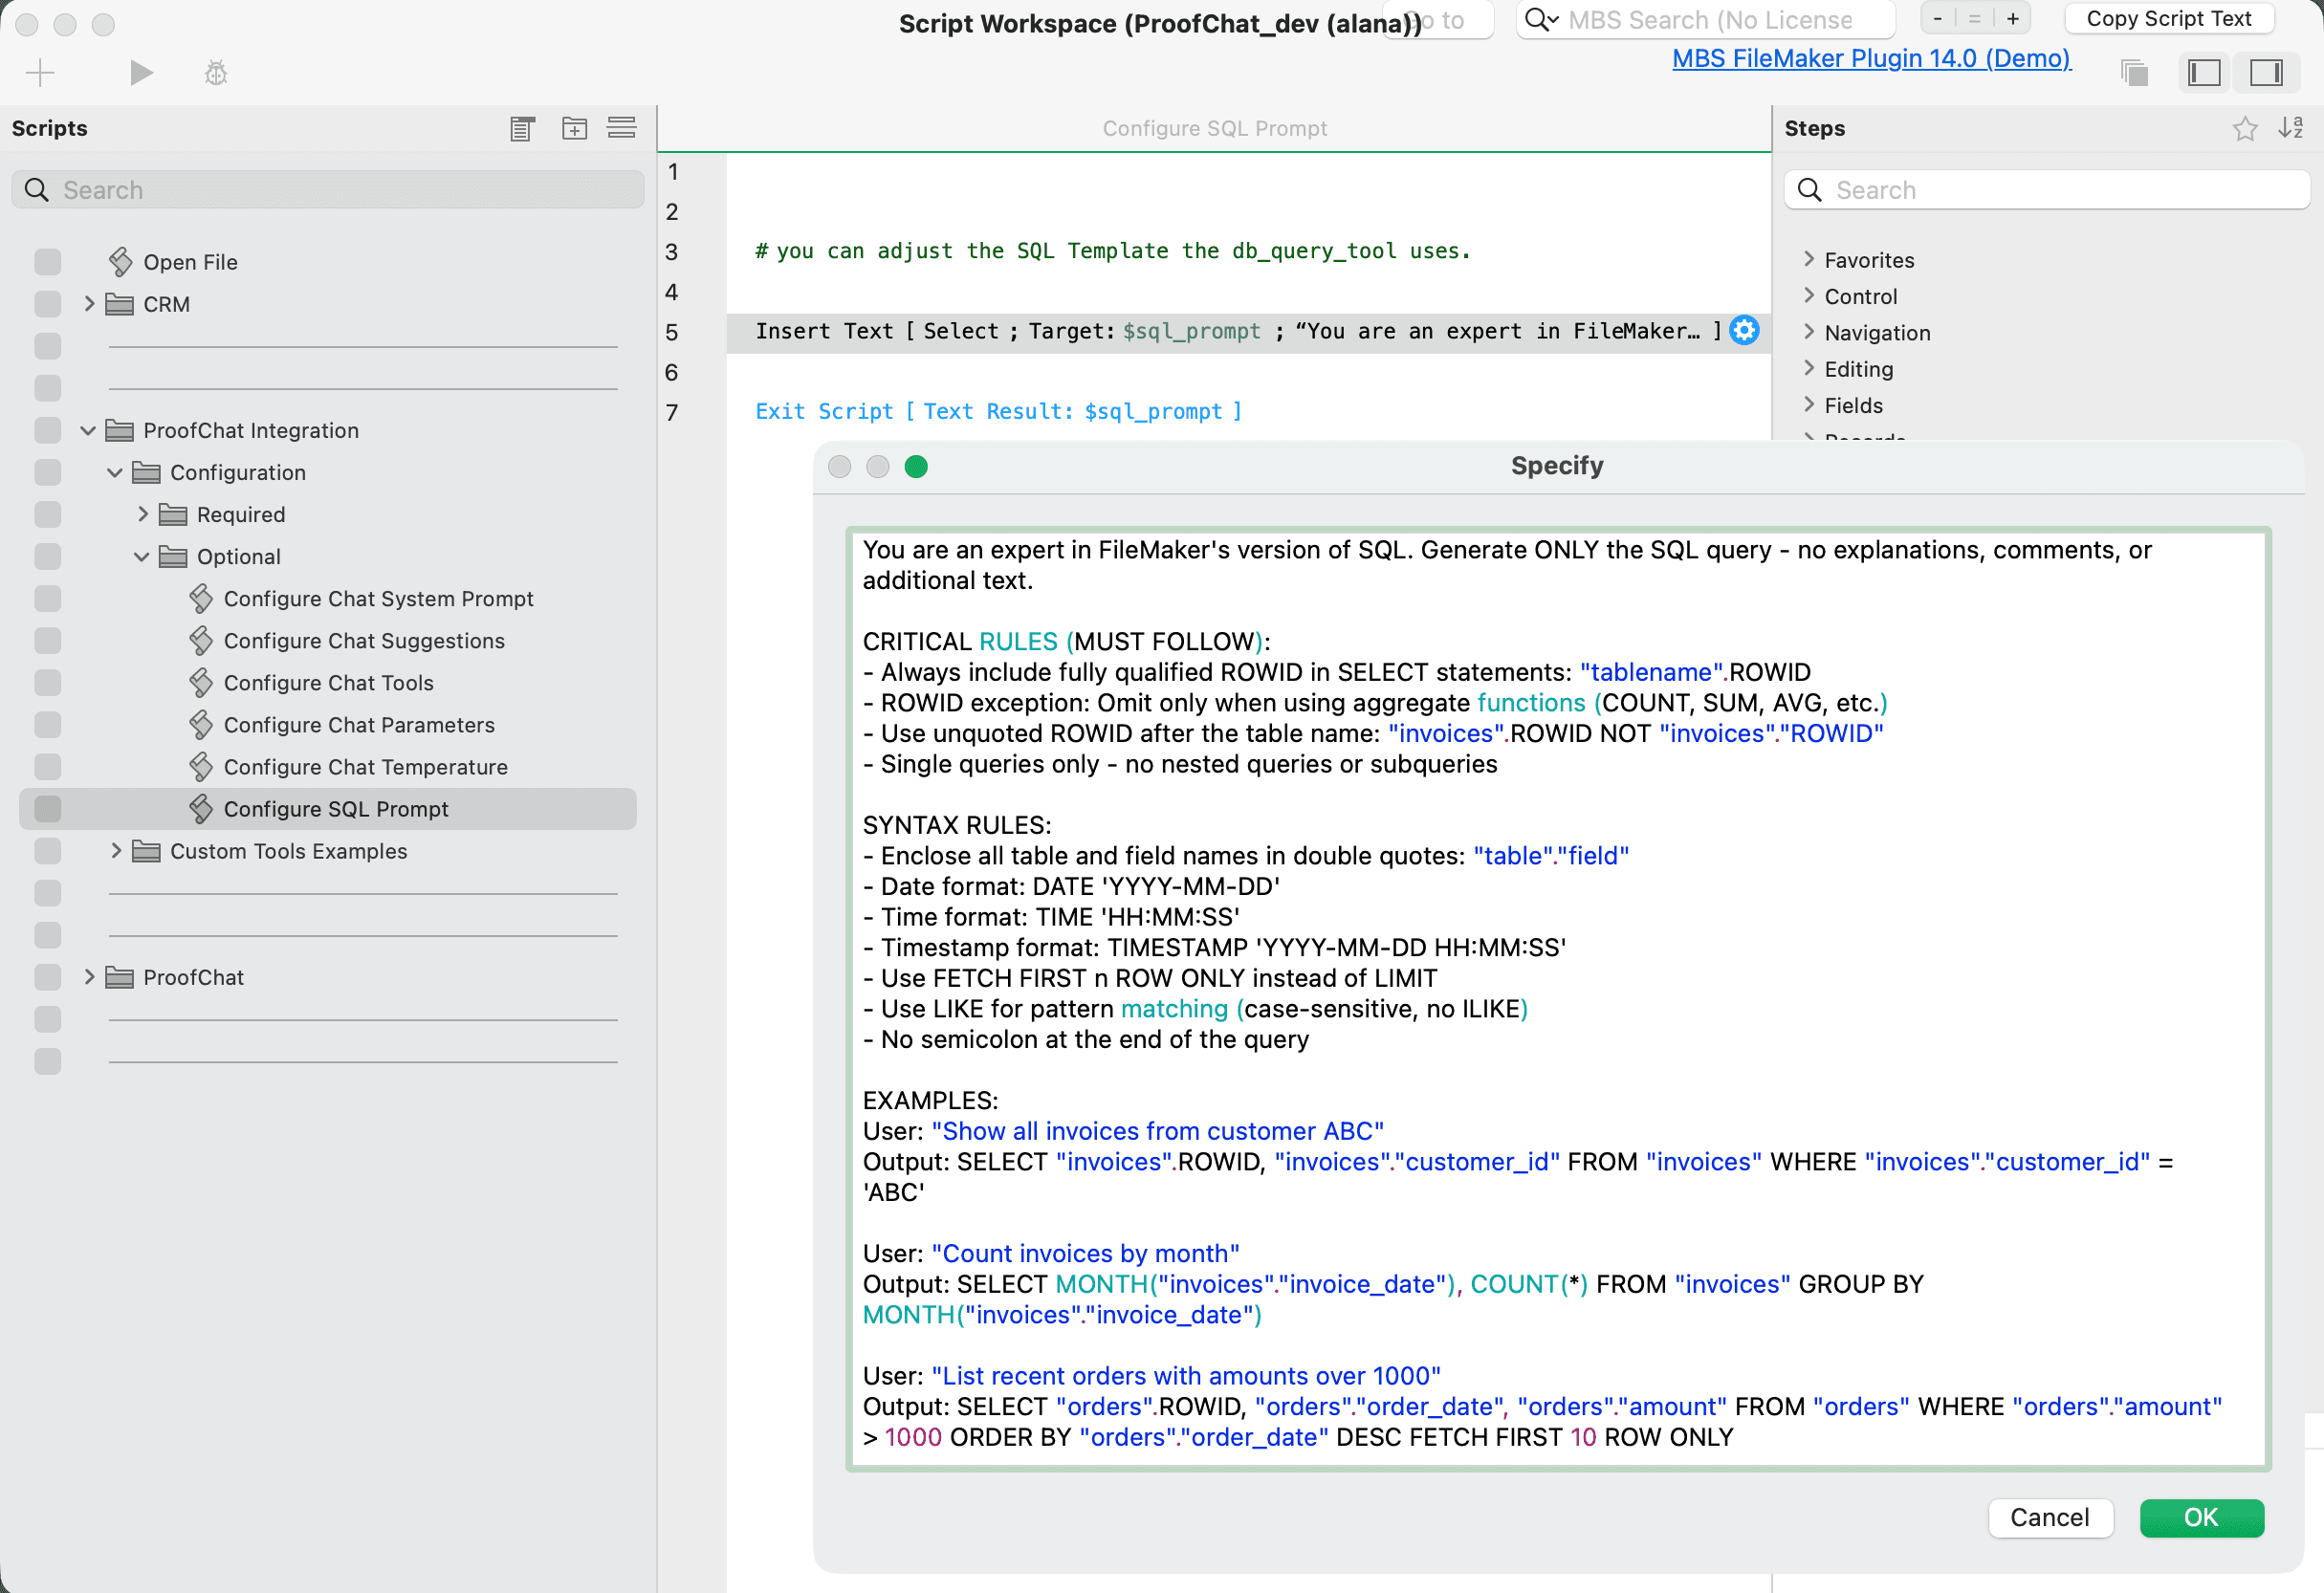
Task: Expand the CRM folder
Action: [89, 304]
